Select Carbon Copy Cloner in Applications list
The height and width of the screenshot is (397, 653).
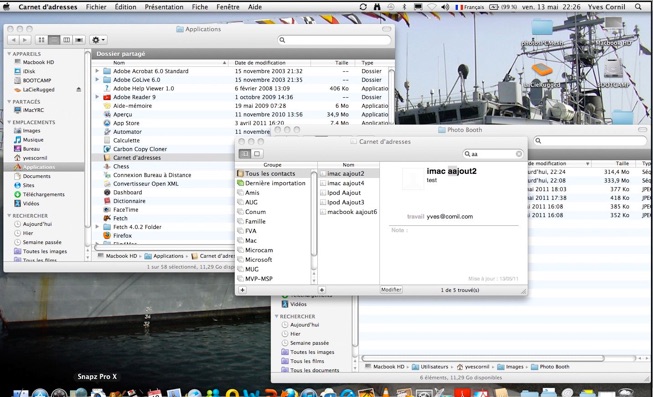(x=140, y=149)
